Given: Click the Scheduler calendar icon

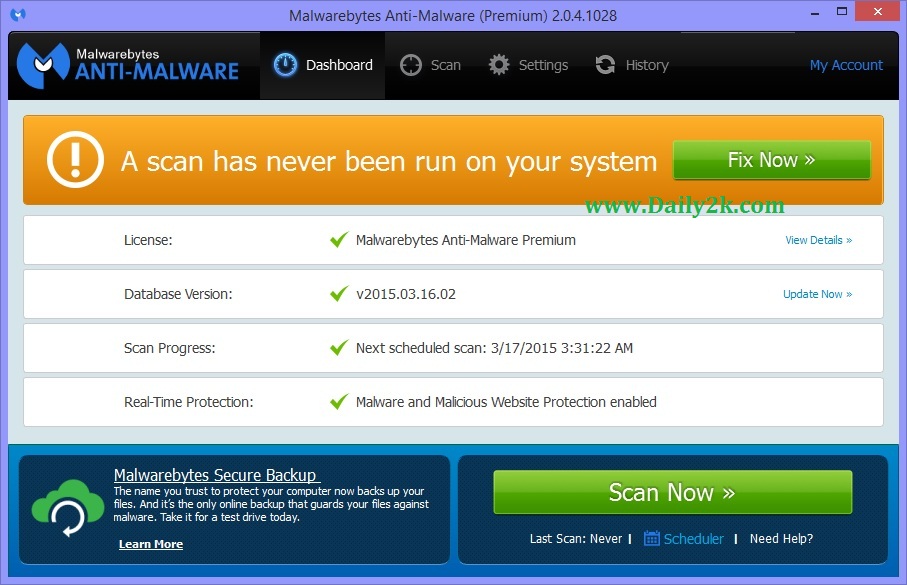Looking at the screenshot, I should tap(651, 538).
